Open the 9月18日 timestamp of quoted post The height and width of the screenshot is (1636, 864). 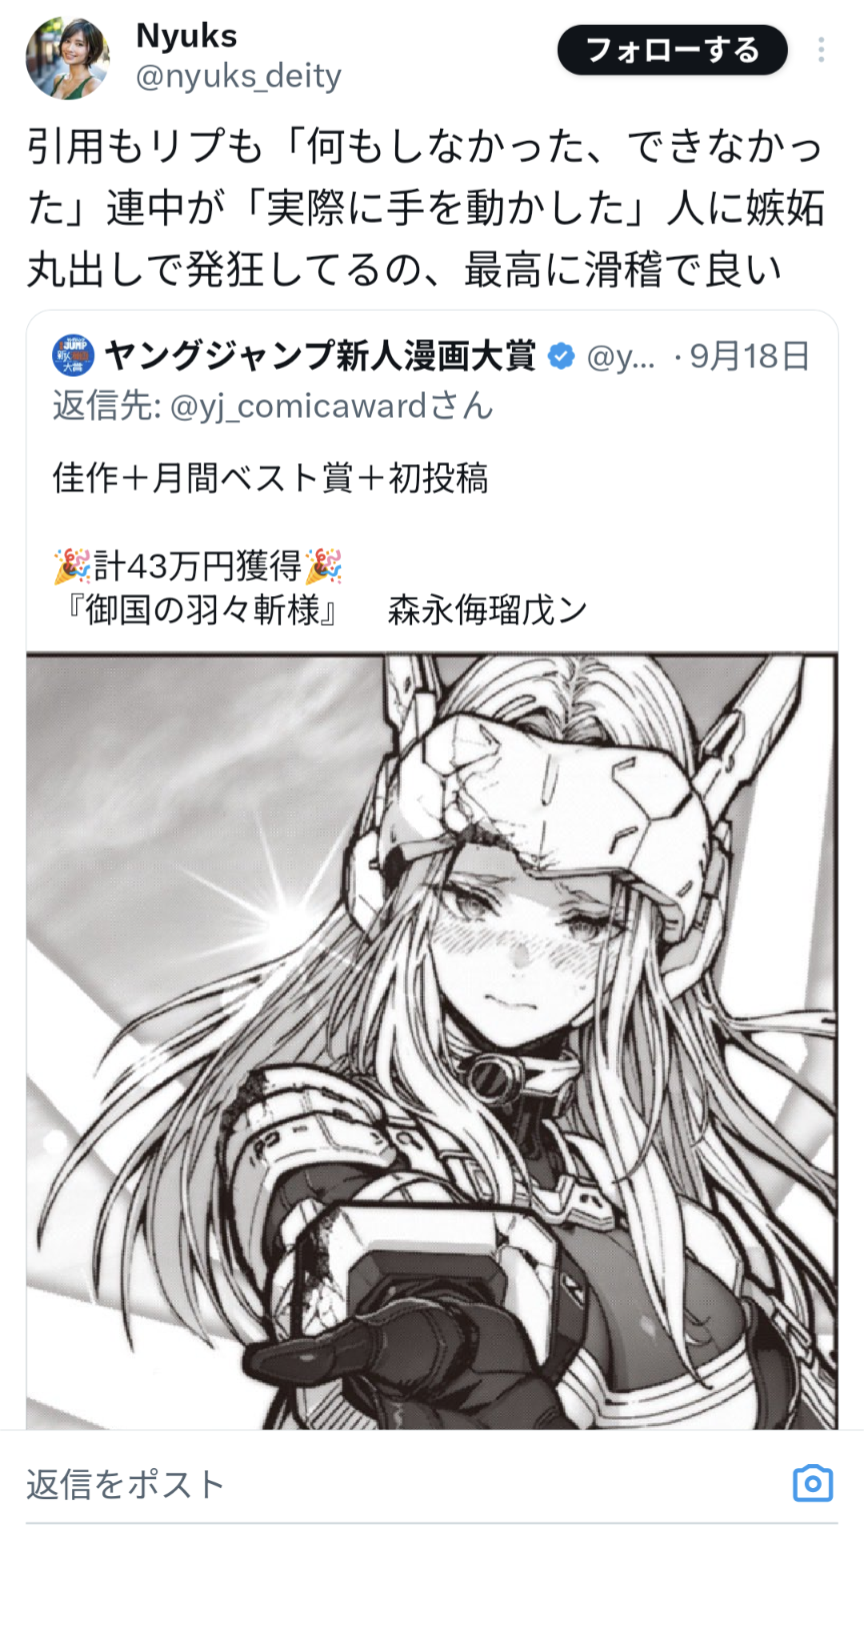click(749, 356)
